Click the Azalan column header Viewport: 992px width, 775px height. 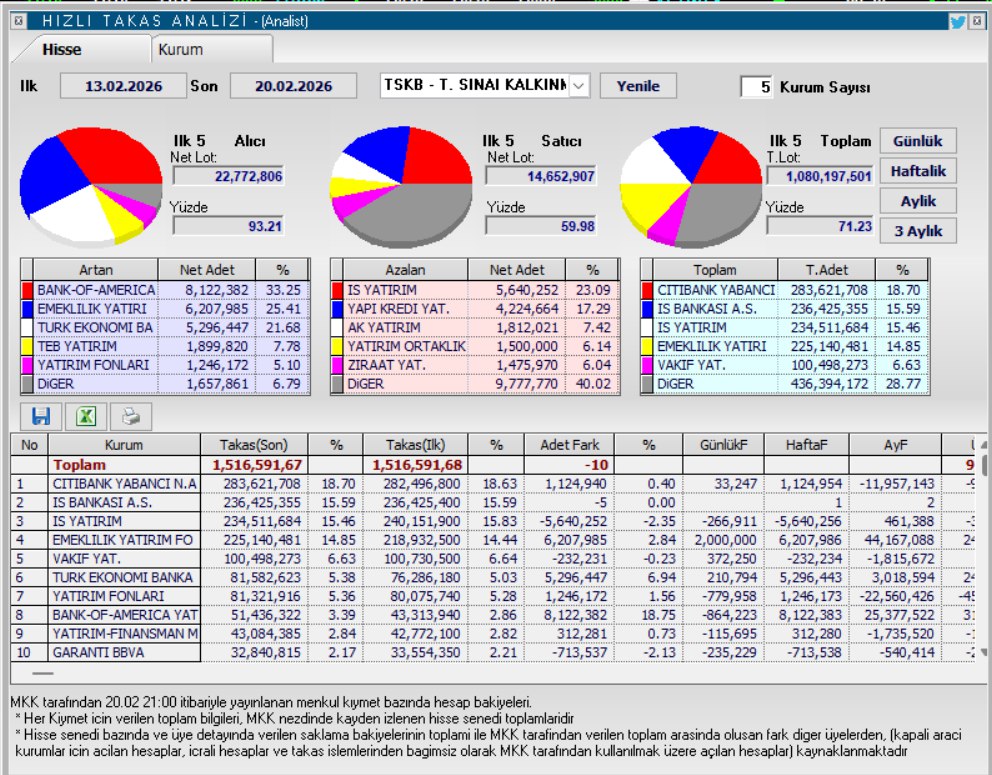coord(406,270)
